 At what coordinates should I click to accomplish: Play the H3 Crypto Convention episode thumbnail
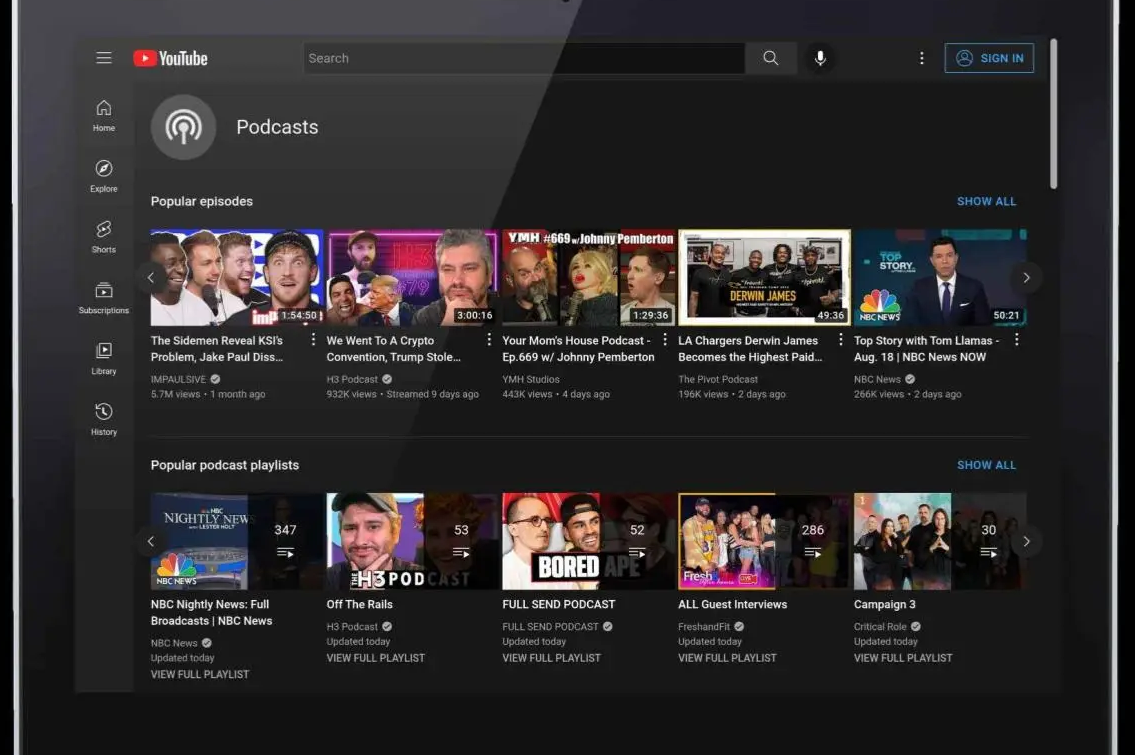tap(413, 277)
